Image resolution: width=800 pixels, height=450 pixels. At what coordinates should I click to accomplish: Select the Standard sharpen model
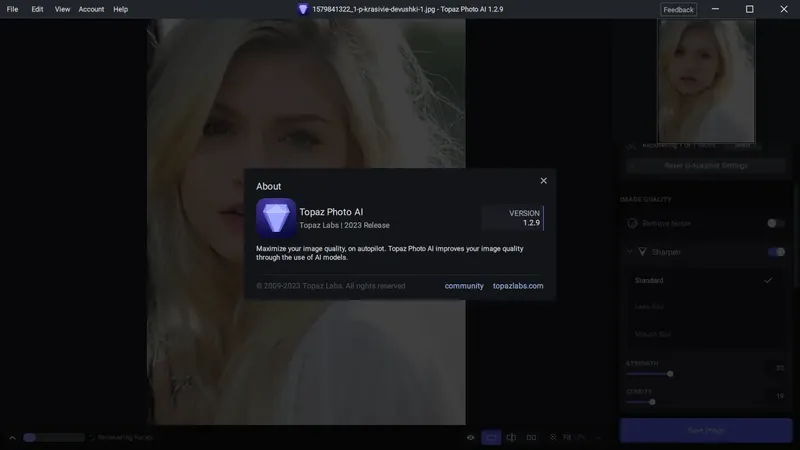(x=706, y=280)
